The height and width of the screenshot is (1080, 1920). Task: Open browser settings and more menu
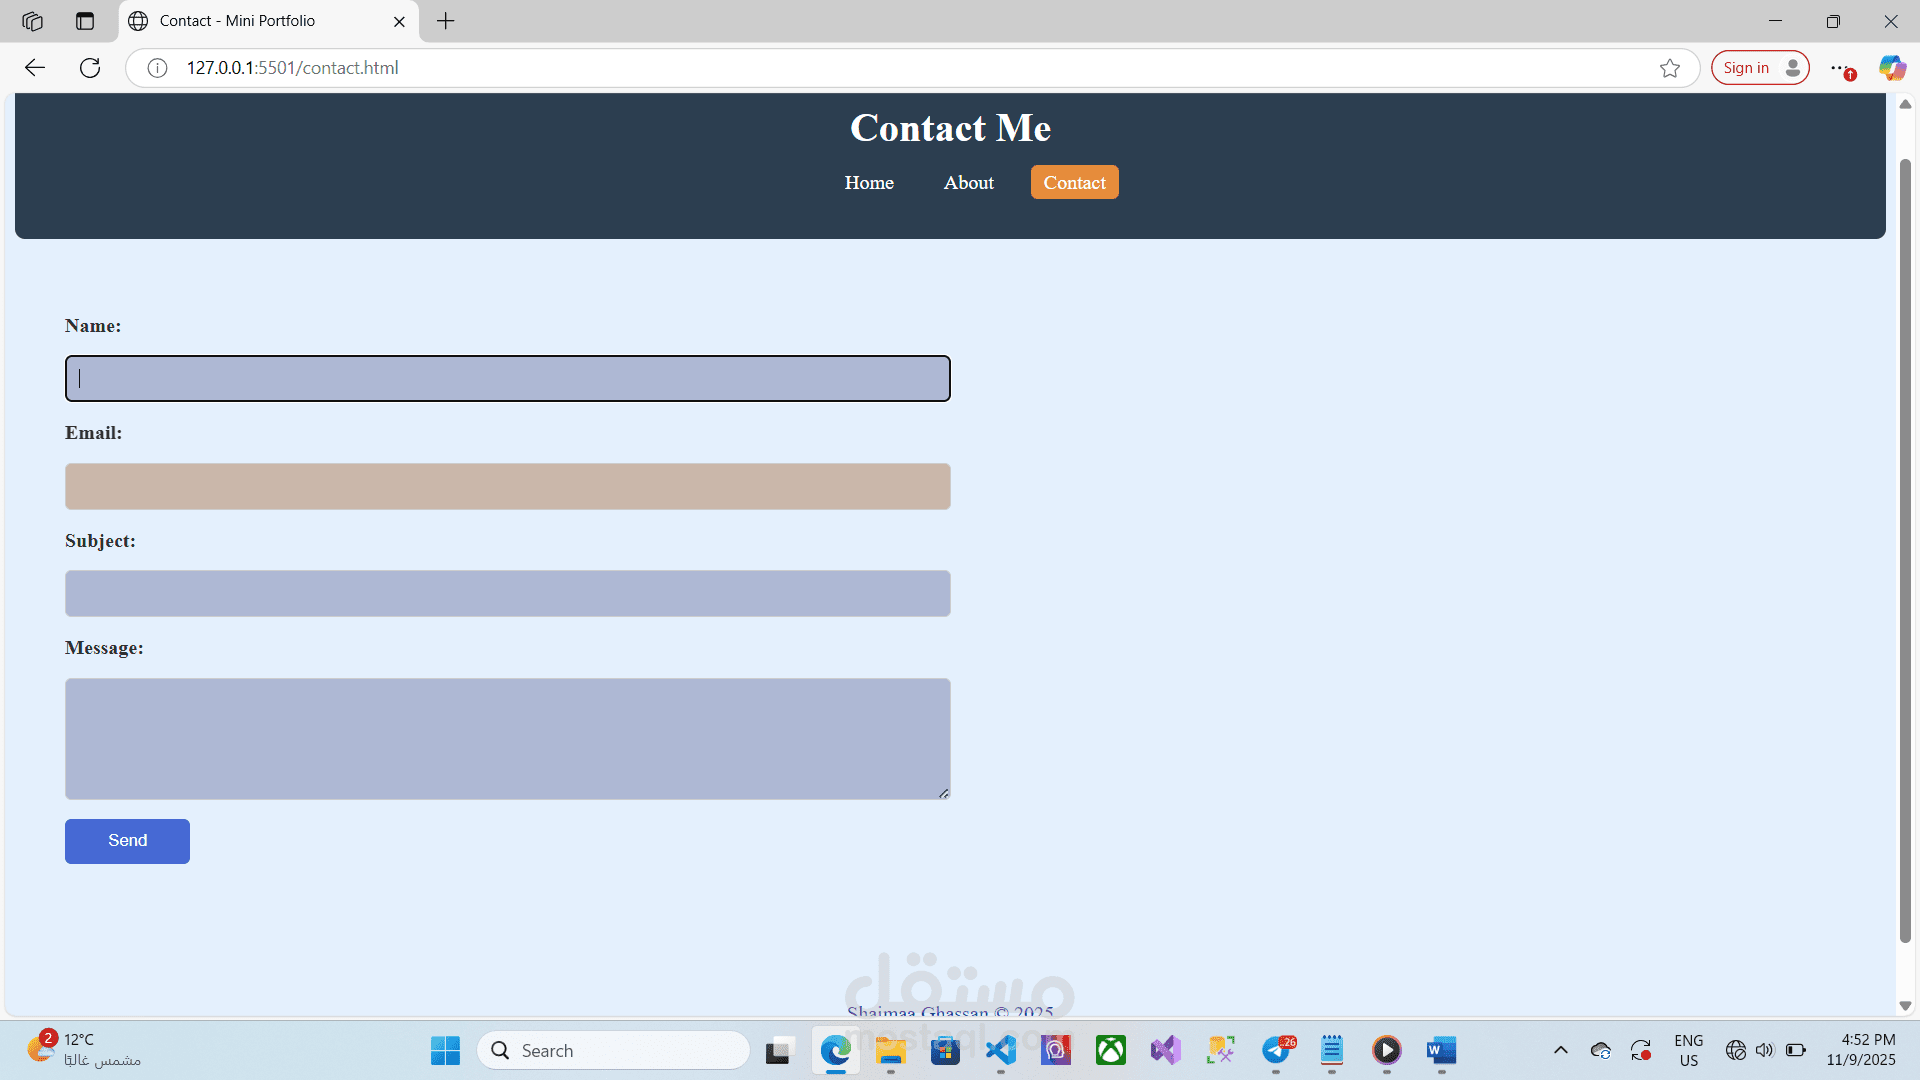(x=1839, y=68)
